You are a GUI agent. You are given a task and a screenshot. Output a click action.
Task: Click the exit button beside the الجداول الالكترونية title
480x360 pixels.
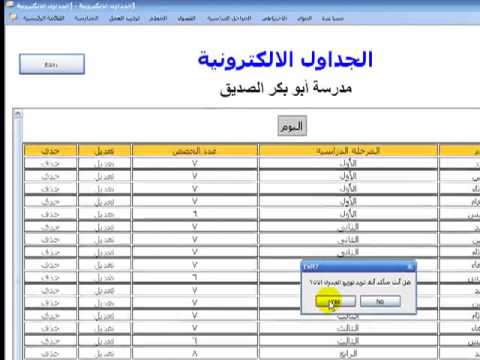[x=52, y=64]
